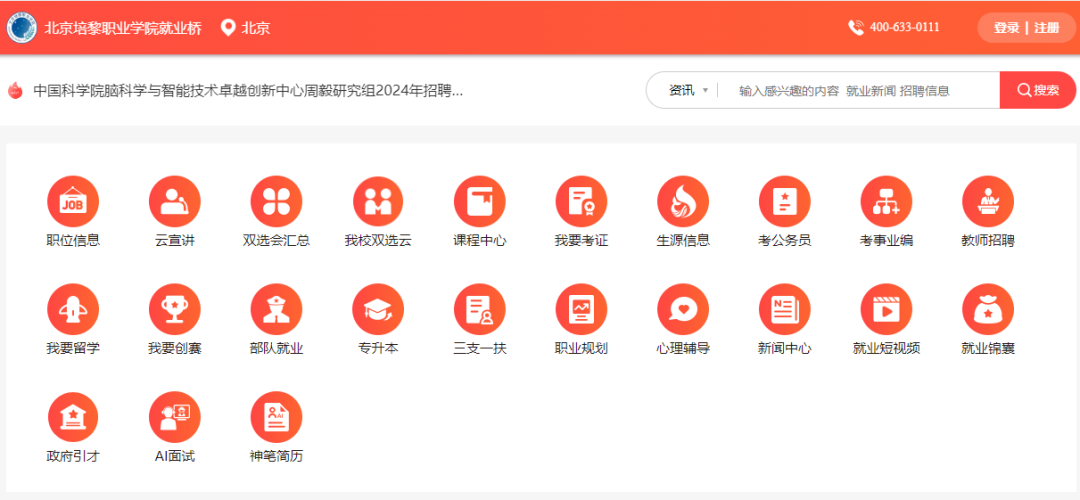Open the 我要创赛 trophy icon

click(175, 309)
